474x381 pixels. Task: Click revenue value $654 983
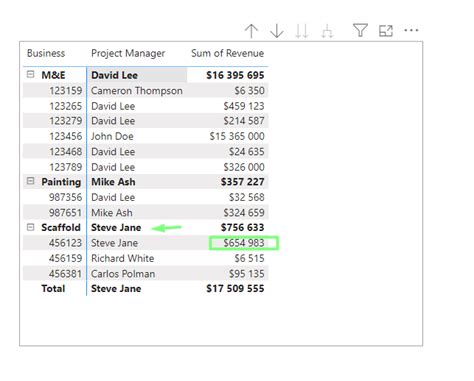[244, 243]
